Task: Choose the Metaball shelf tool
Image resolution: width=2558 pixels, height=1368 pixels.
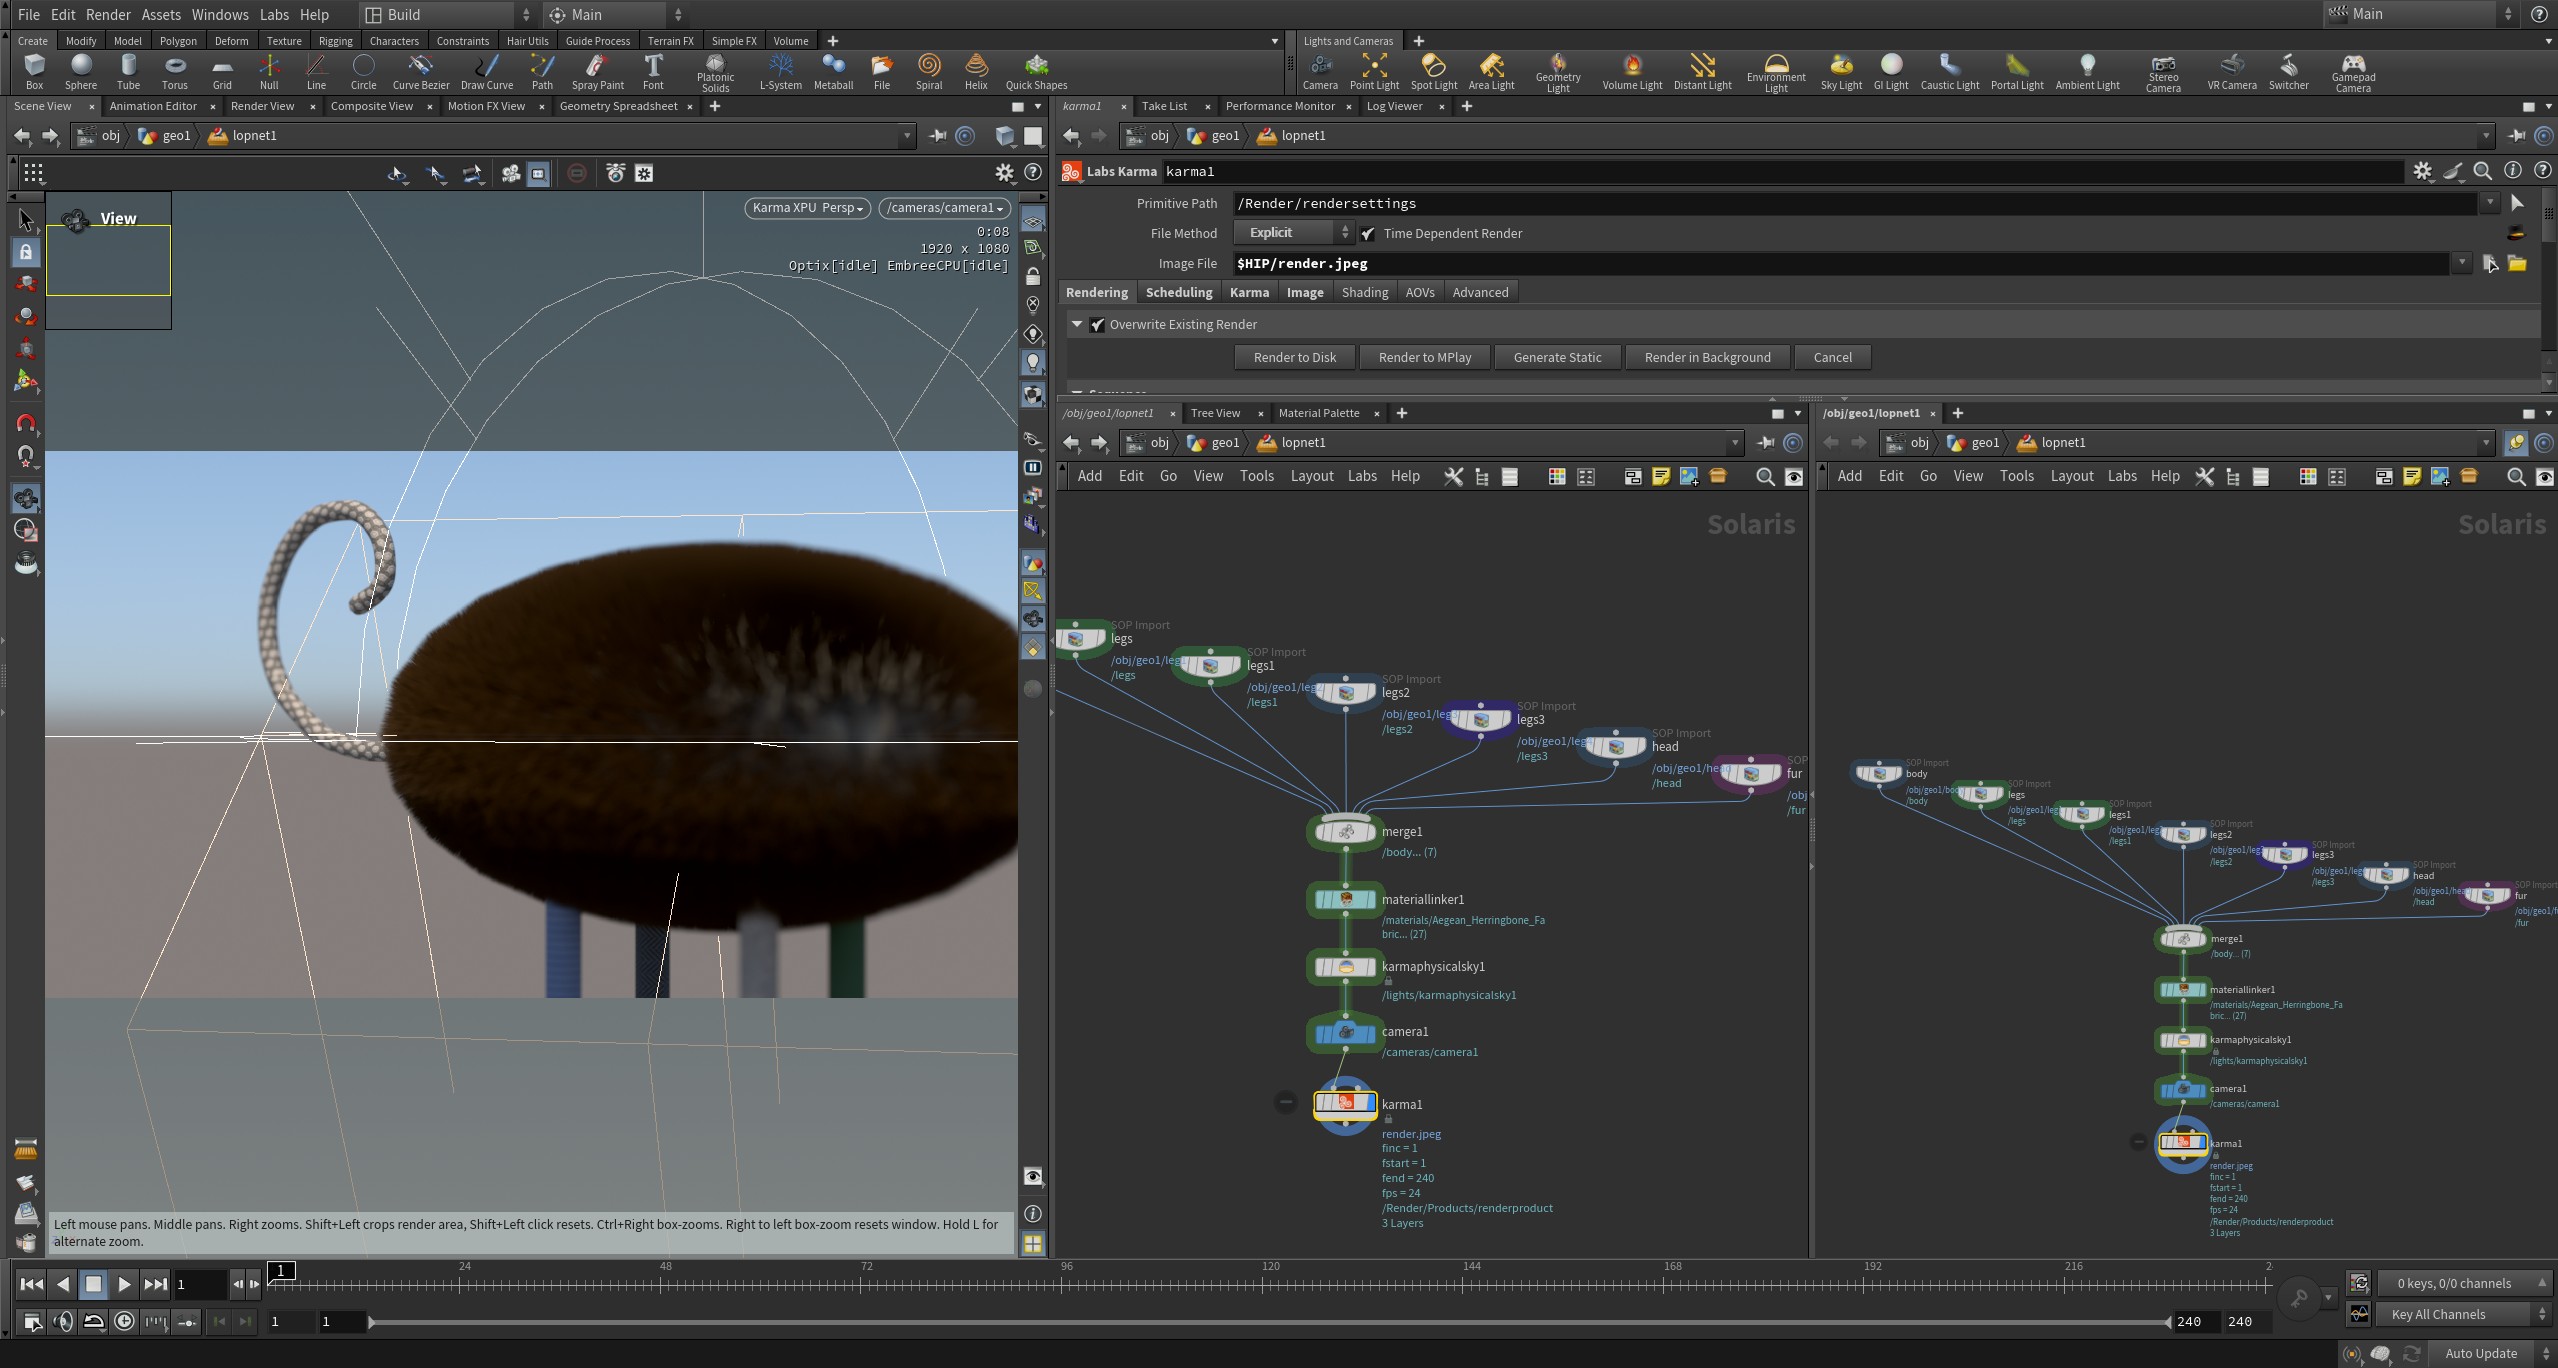Action: 833,71
